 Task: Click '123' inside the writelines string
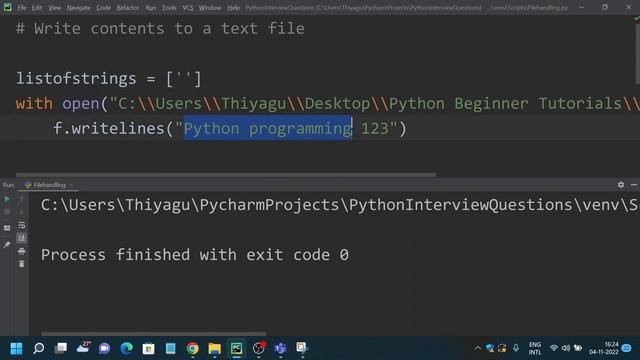point(375,129)
